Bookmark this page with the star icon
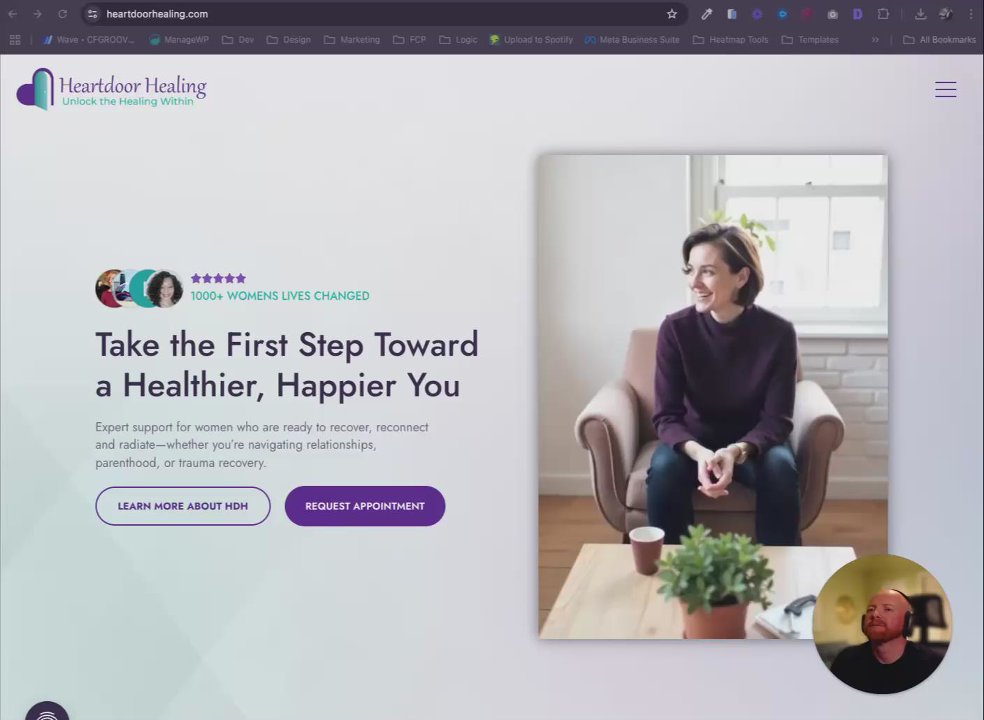This screenshot has width=984, height=720. (x=671, y=14)
